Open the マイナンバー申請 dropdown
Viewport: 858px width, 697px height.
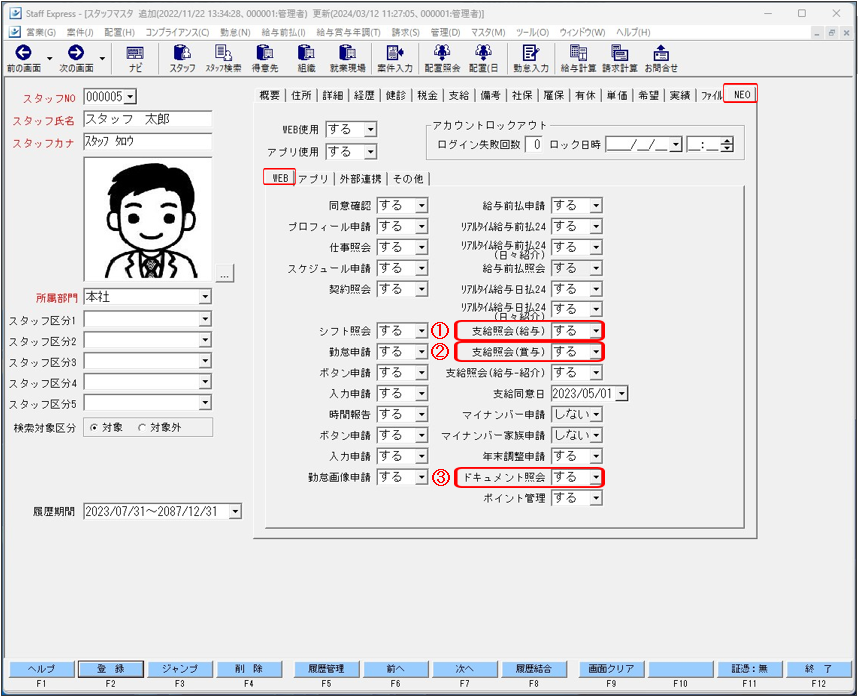click(x=596, y=415)
